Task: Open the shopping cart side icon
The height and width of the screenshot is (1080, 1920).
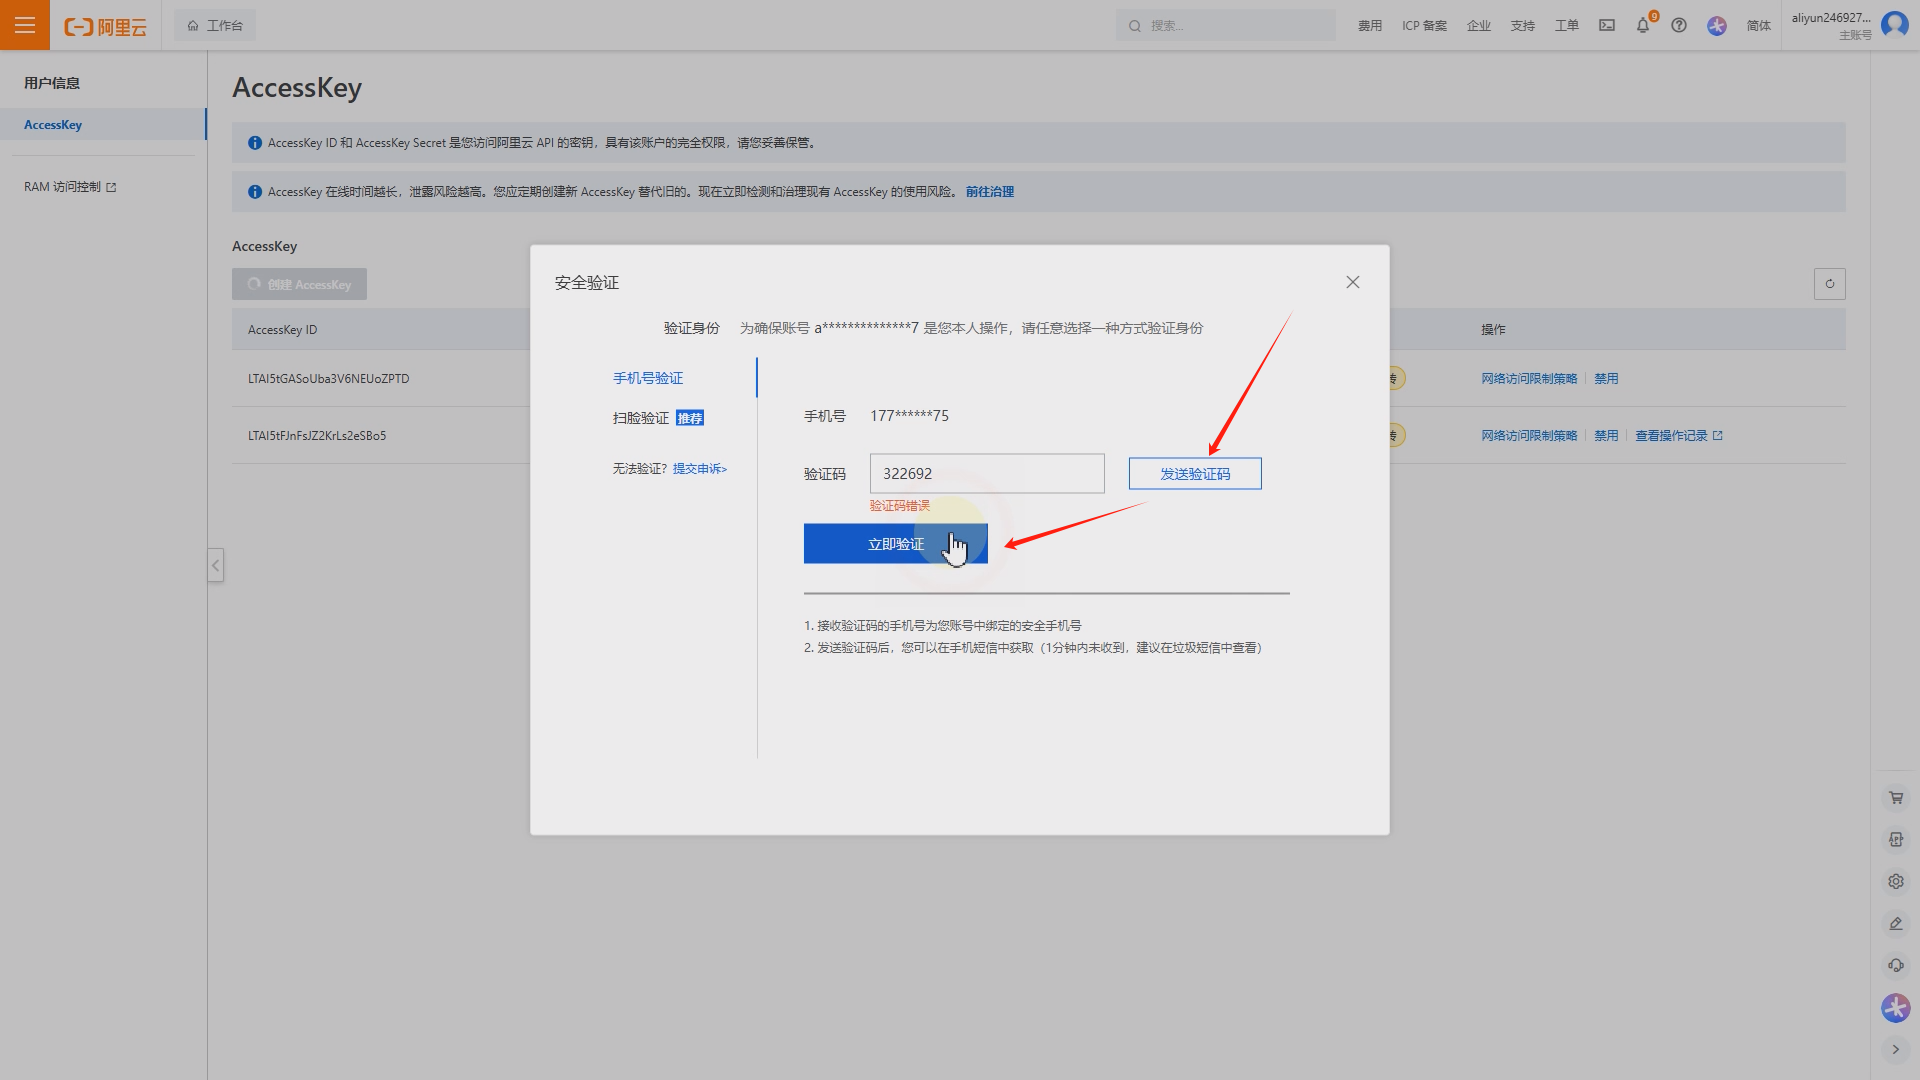Action: coord(1896,798)
